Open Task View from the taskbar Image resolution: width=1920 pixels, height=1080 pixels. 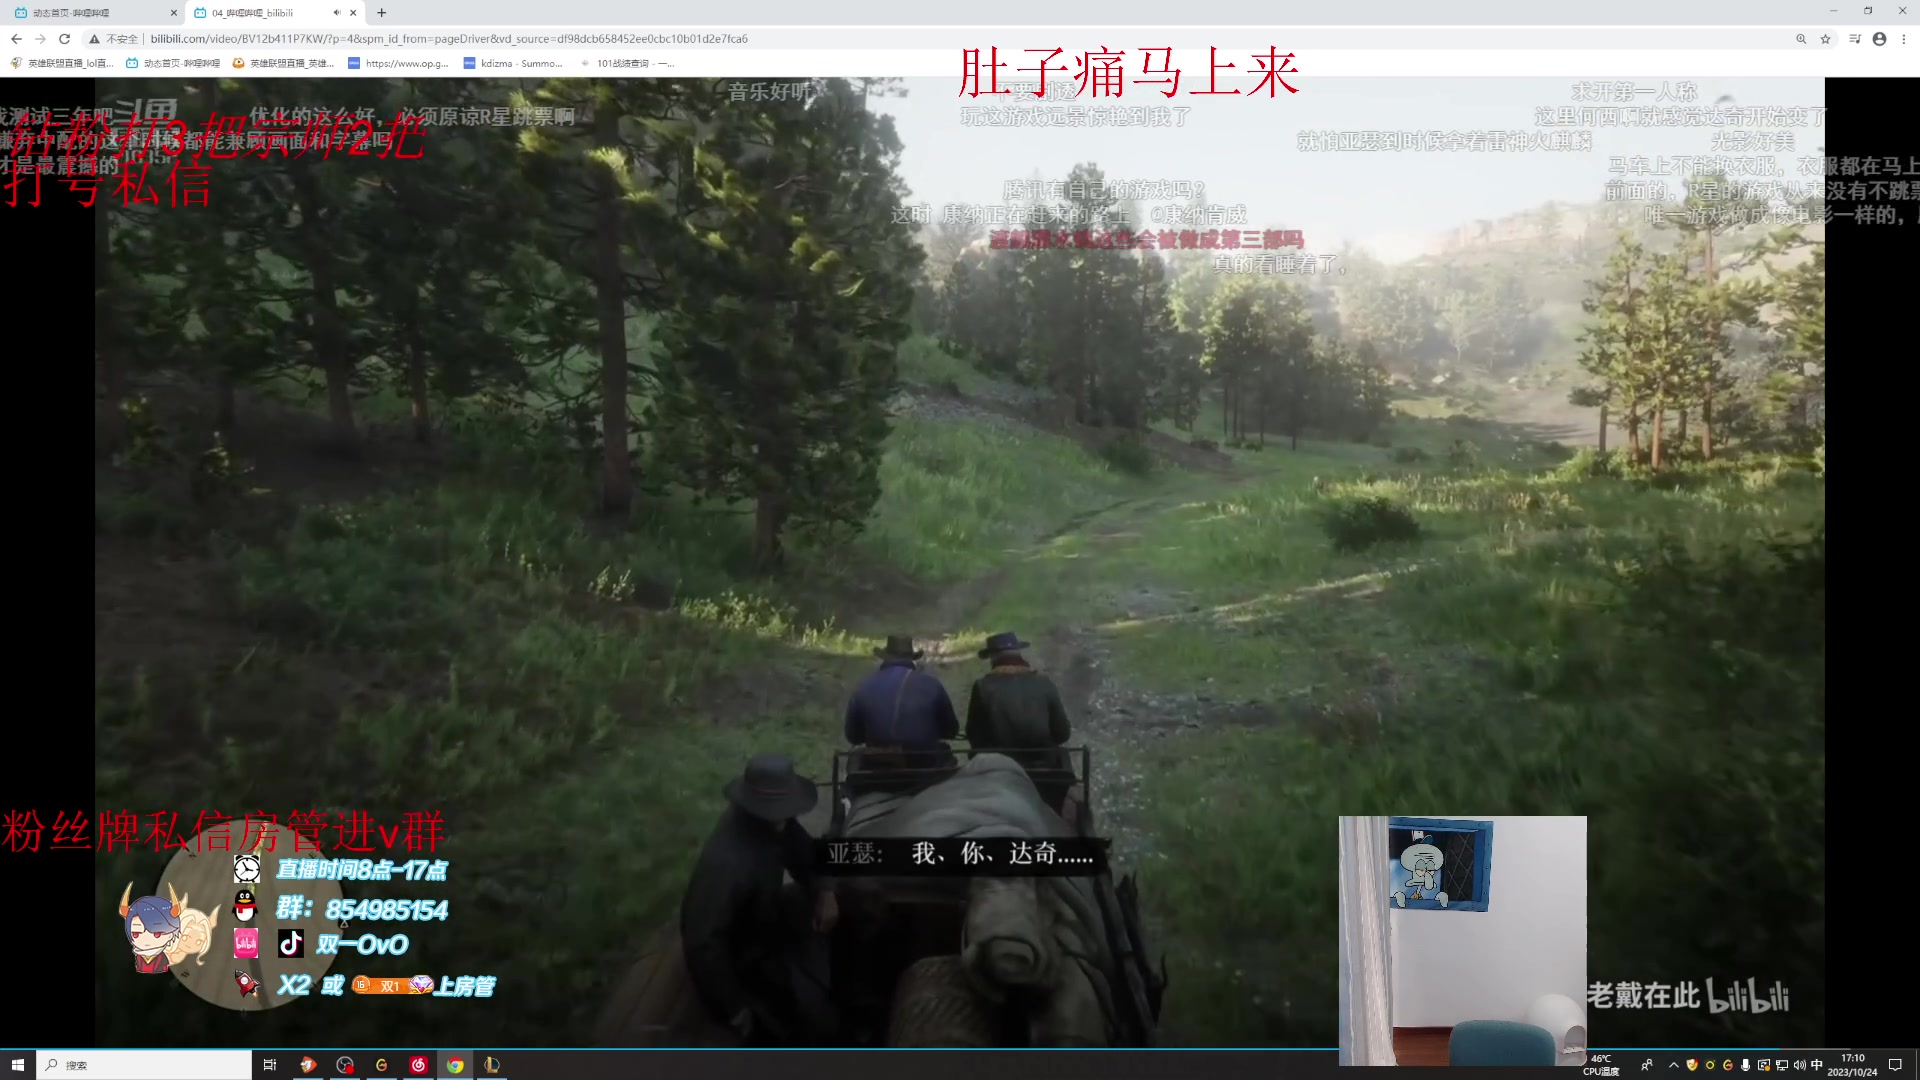(x=269, y=1065)
